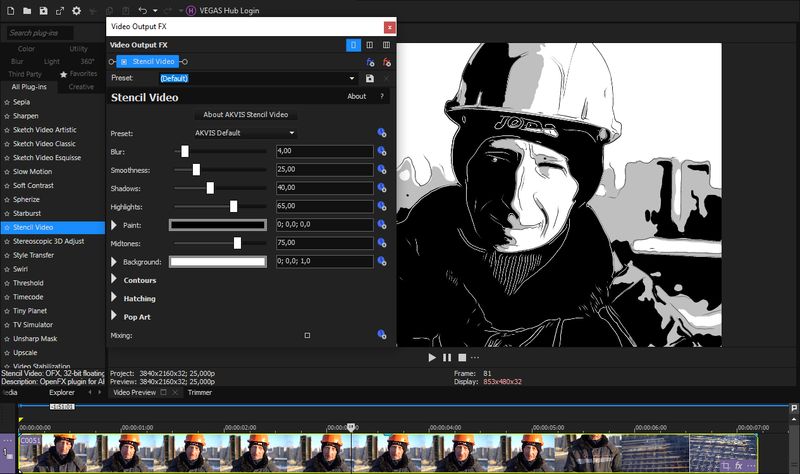Viewport: 800px width, 474px height.
Task: Click the Plug-in Chain add icon
Action: coord(370,62)
